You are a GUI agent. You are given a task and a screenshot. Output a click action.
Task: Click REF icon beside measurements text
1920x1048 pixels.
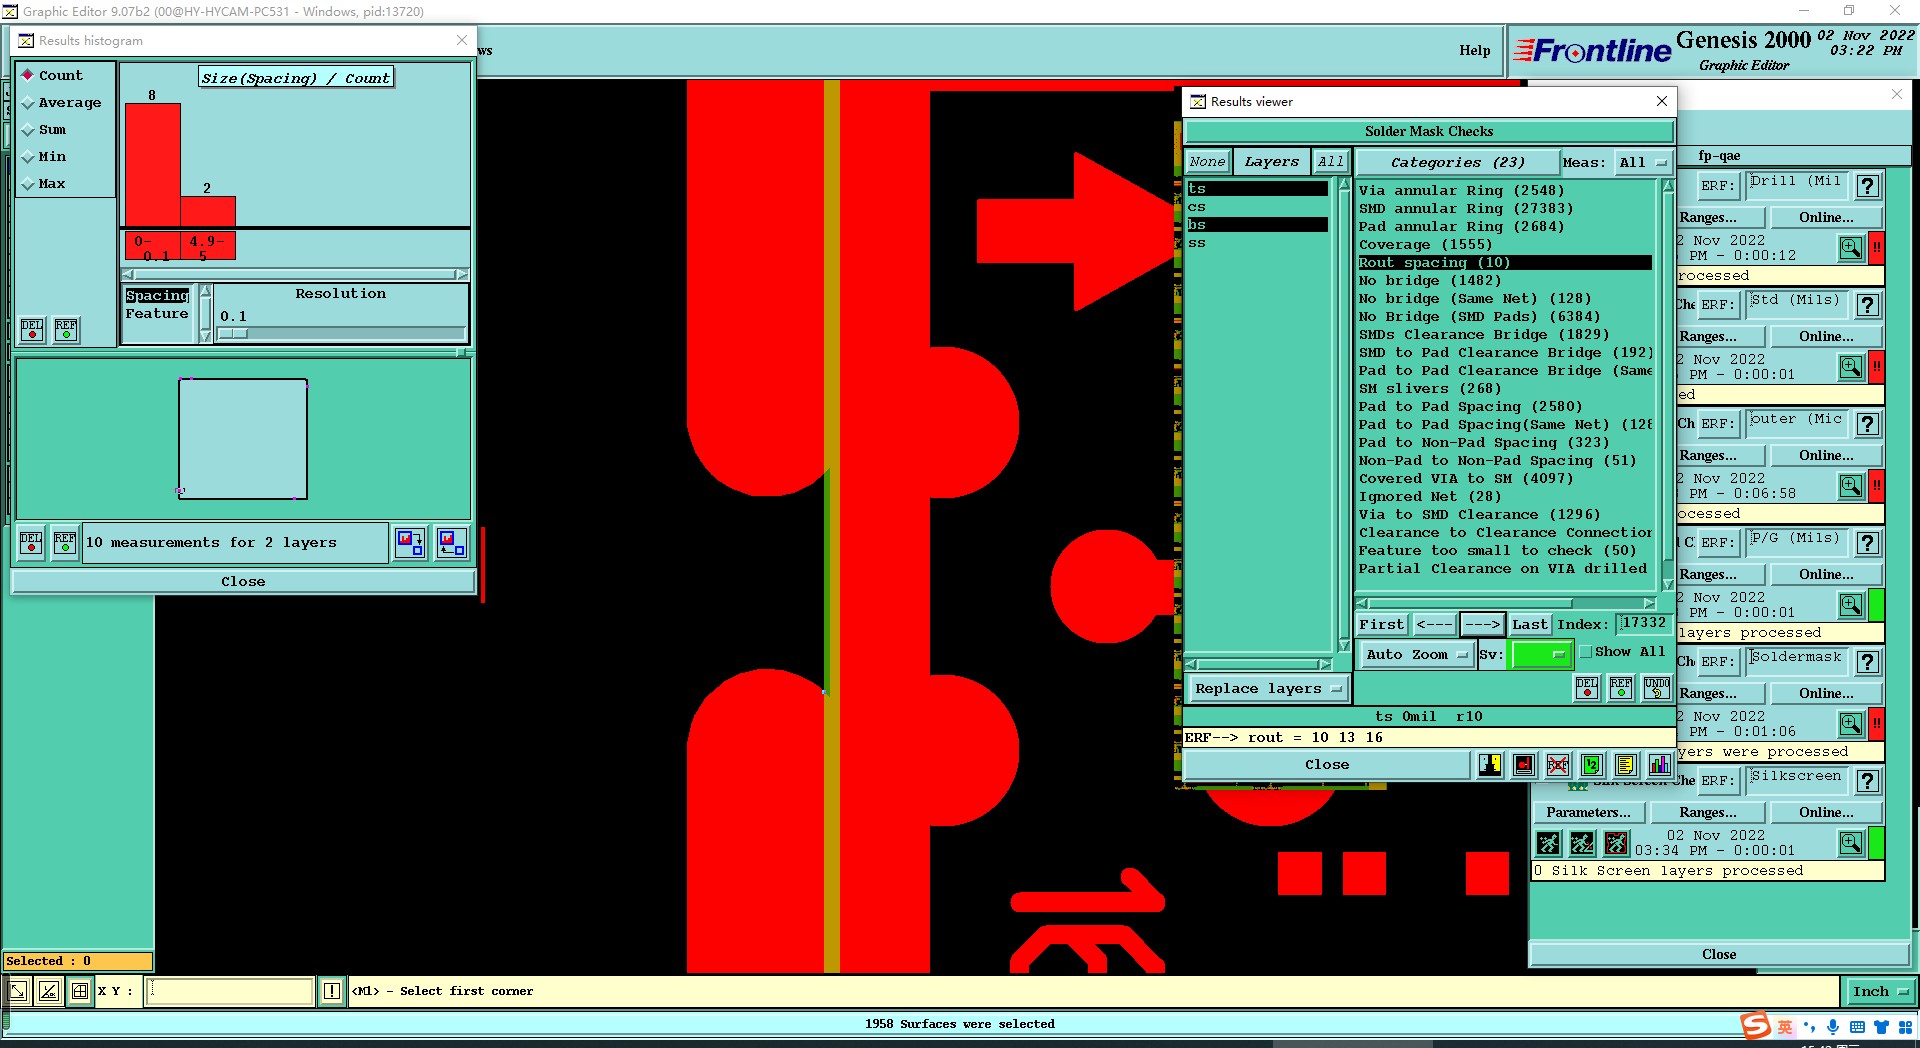pyautogui.click(x=65, y=543)
